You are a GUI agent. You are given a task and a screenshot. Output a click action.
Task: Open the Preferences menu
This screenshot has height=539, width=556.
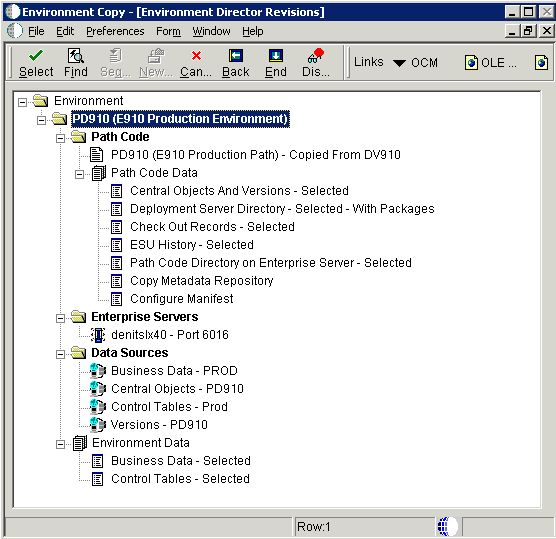115,31
